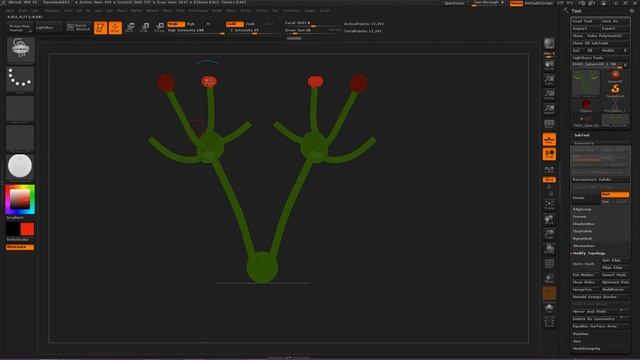The height and width of the screenshot is (360, 640).
Task: Toggle Local symmetry button
Action: [549, 154]
